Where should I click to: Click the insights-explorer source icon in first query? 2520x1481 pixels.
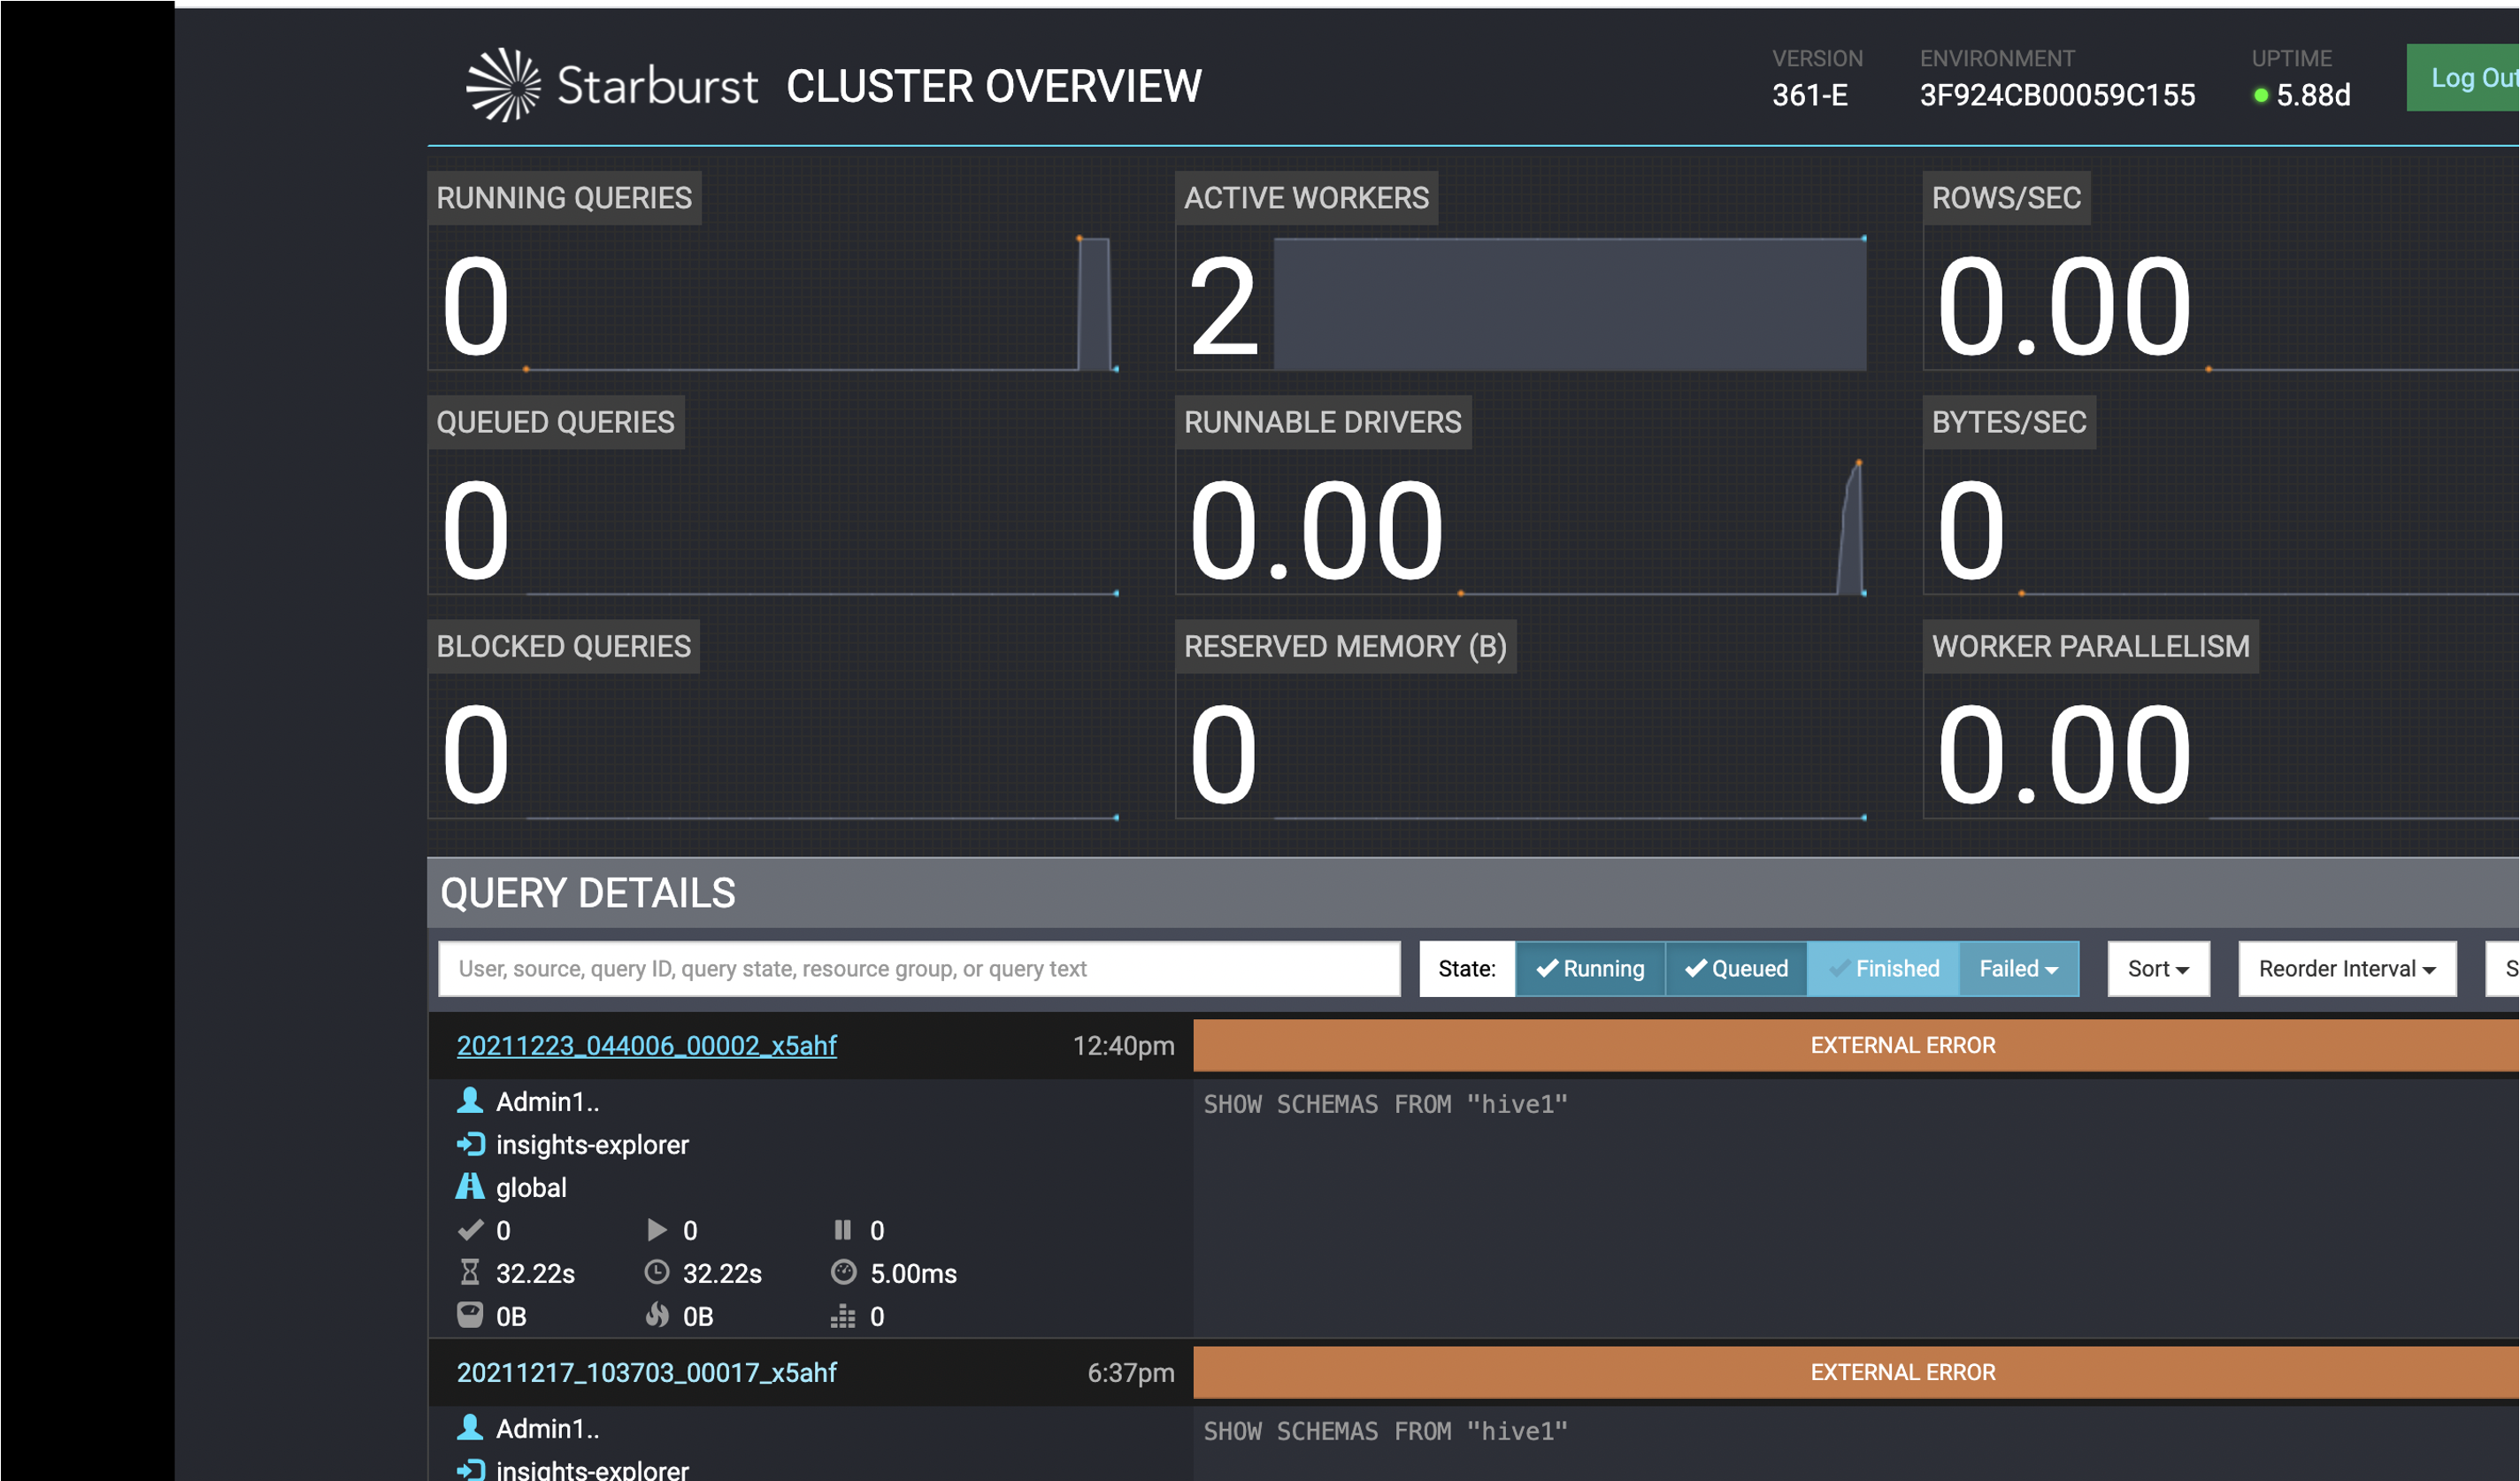pyautogui.click(x=470, y=1144)
